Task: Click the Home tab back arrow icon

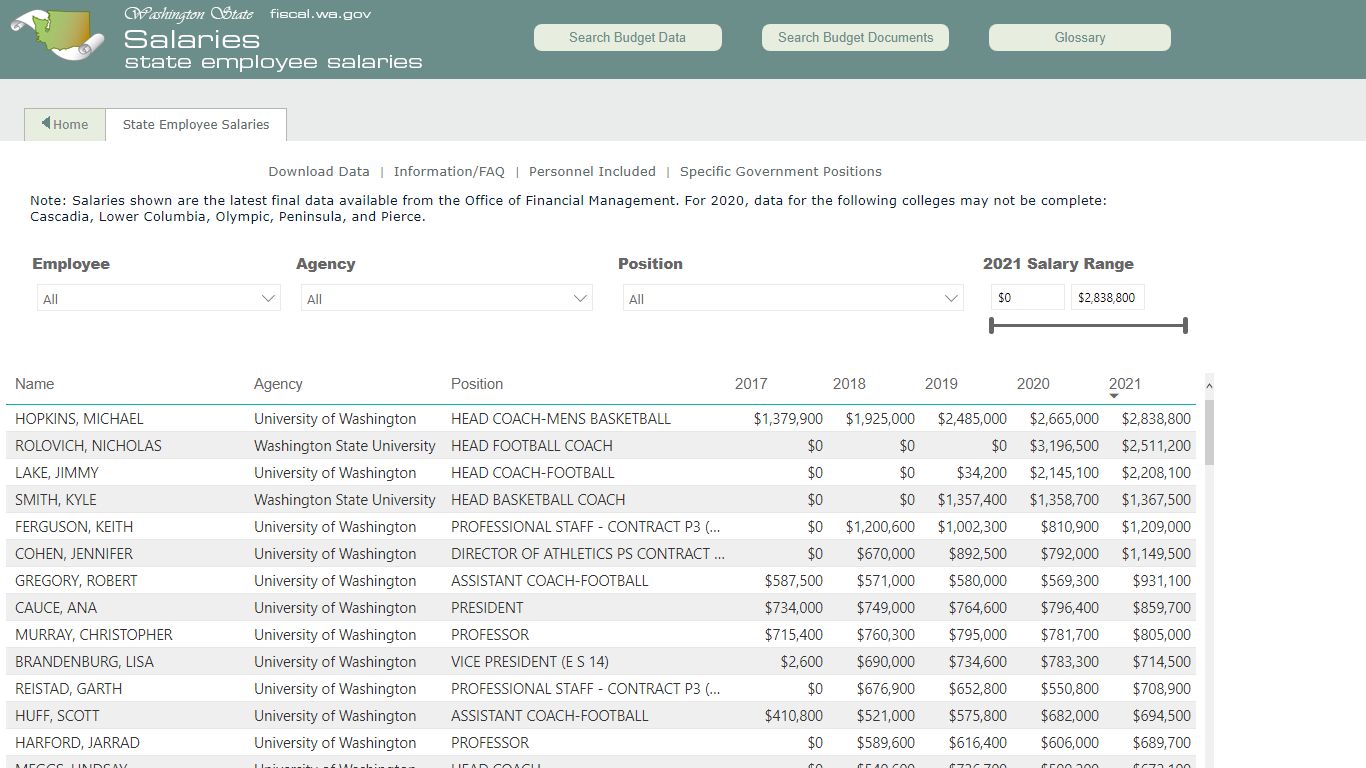Action: (x=46, y=123)
